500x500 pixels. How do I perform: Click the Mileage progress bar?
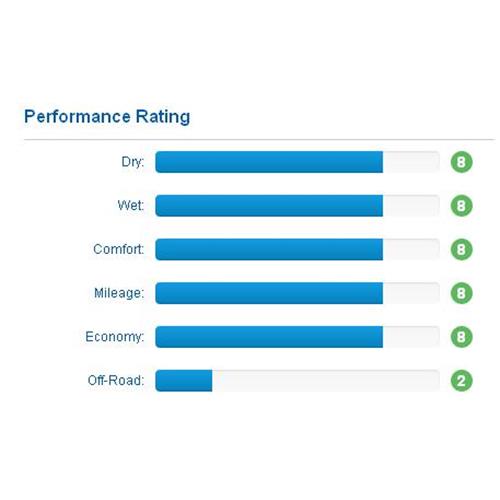point(297,293)
